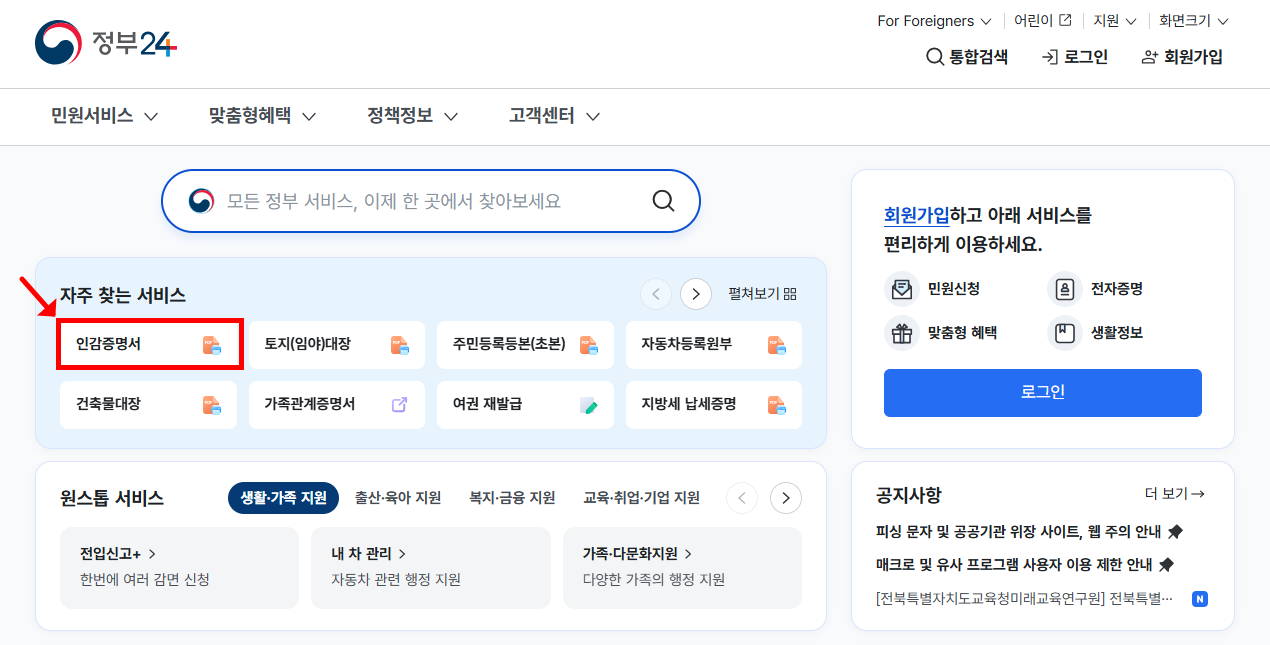Click the 전자증명 icon
1270x645 pixels.
pos(1064,289)
